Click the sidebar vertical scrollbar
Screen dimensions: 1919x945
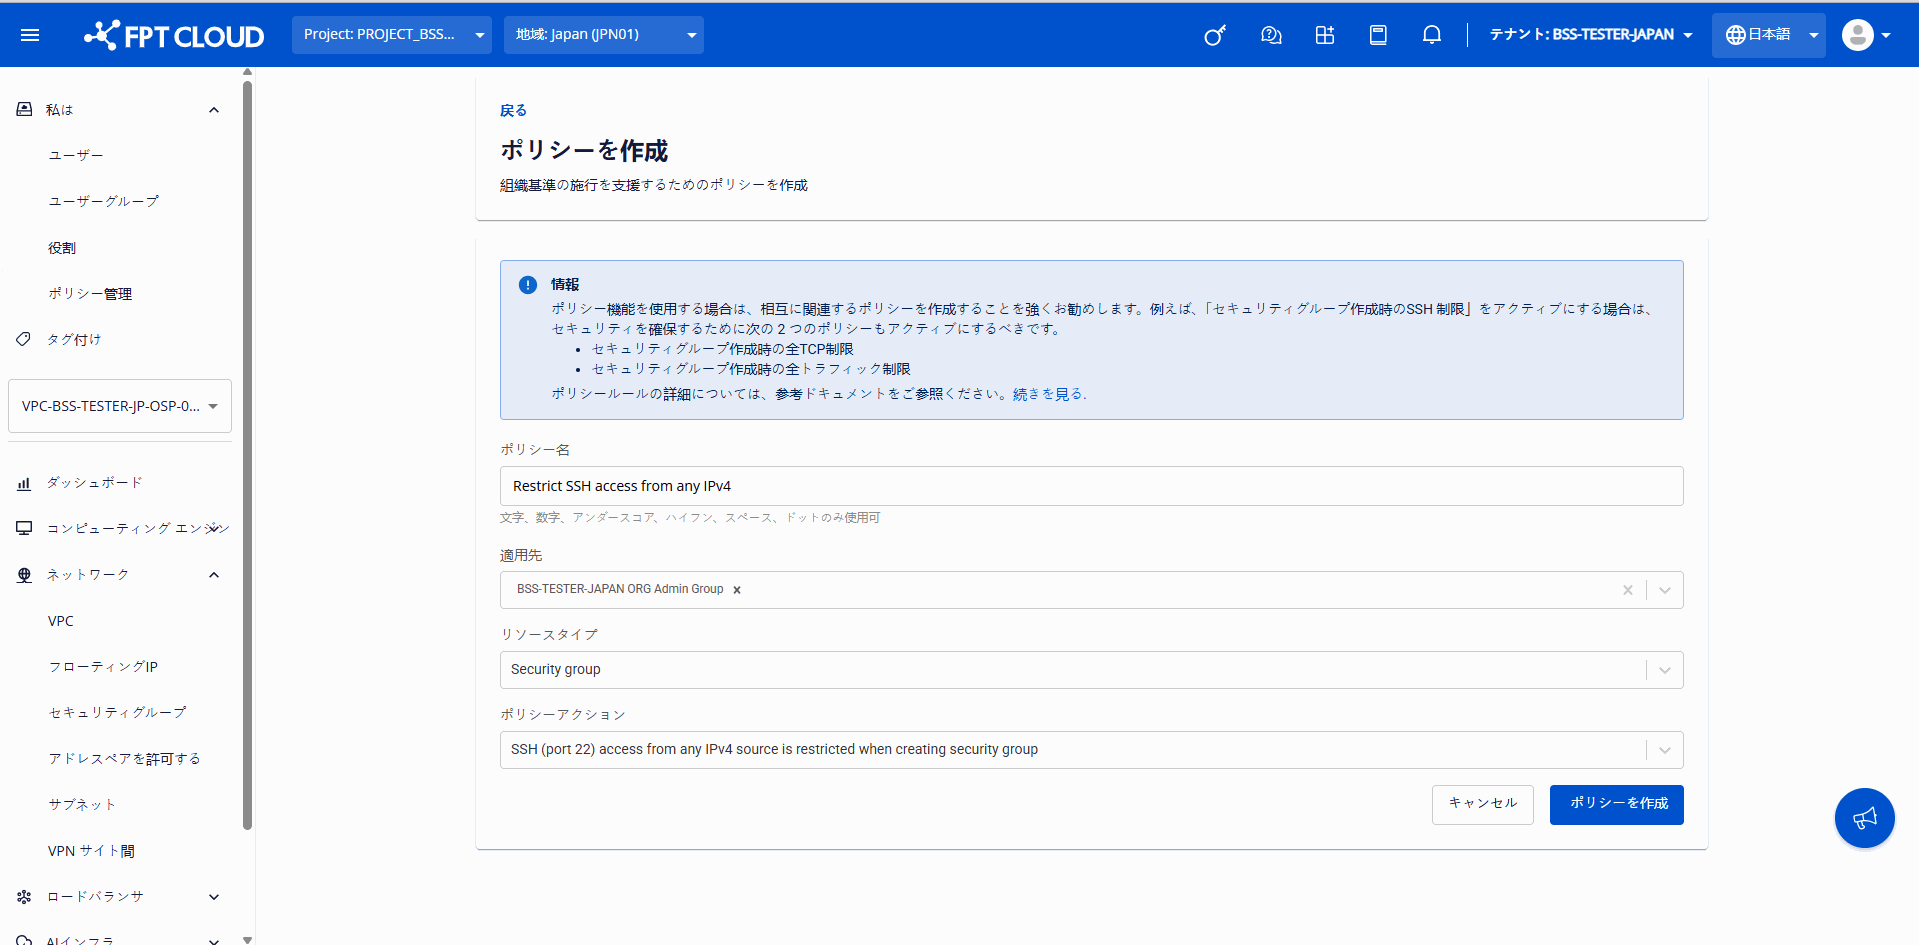[x=247, y=455]
